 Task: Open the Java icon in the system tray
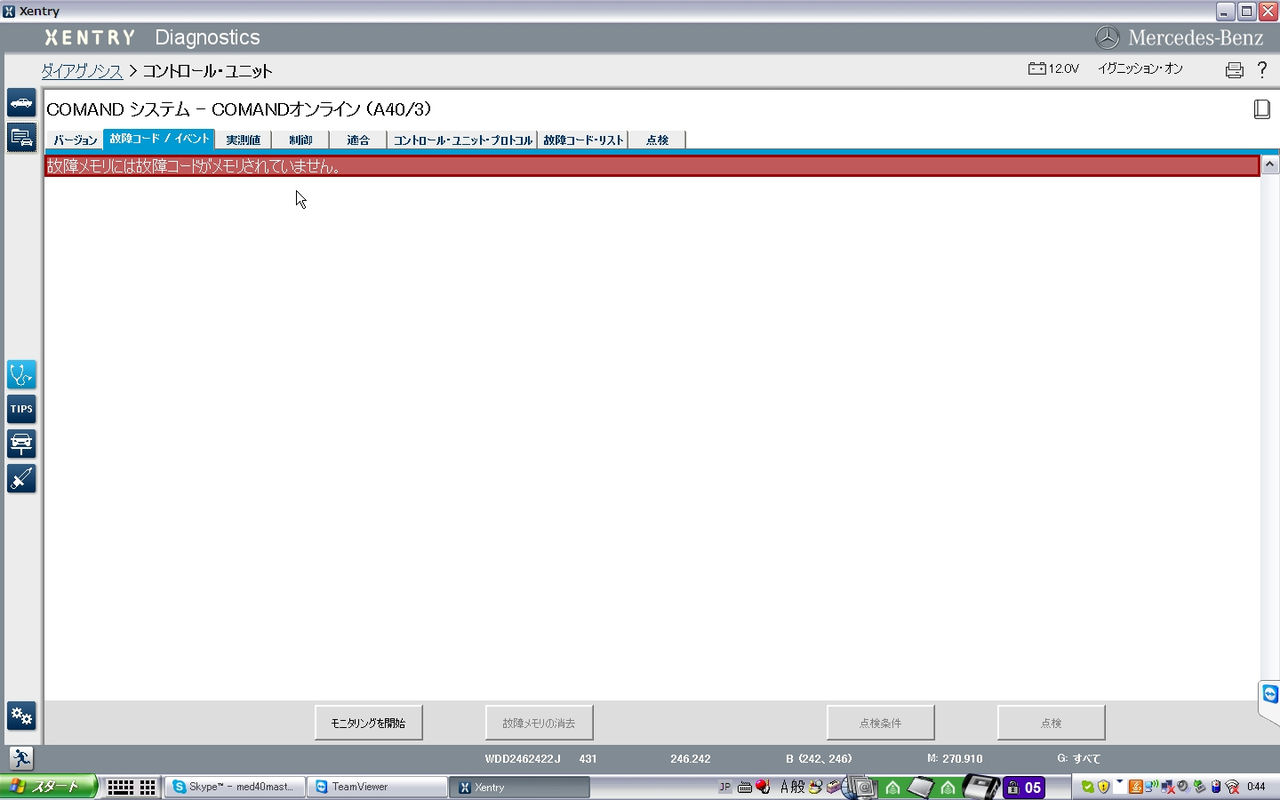[1135, 787]
